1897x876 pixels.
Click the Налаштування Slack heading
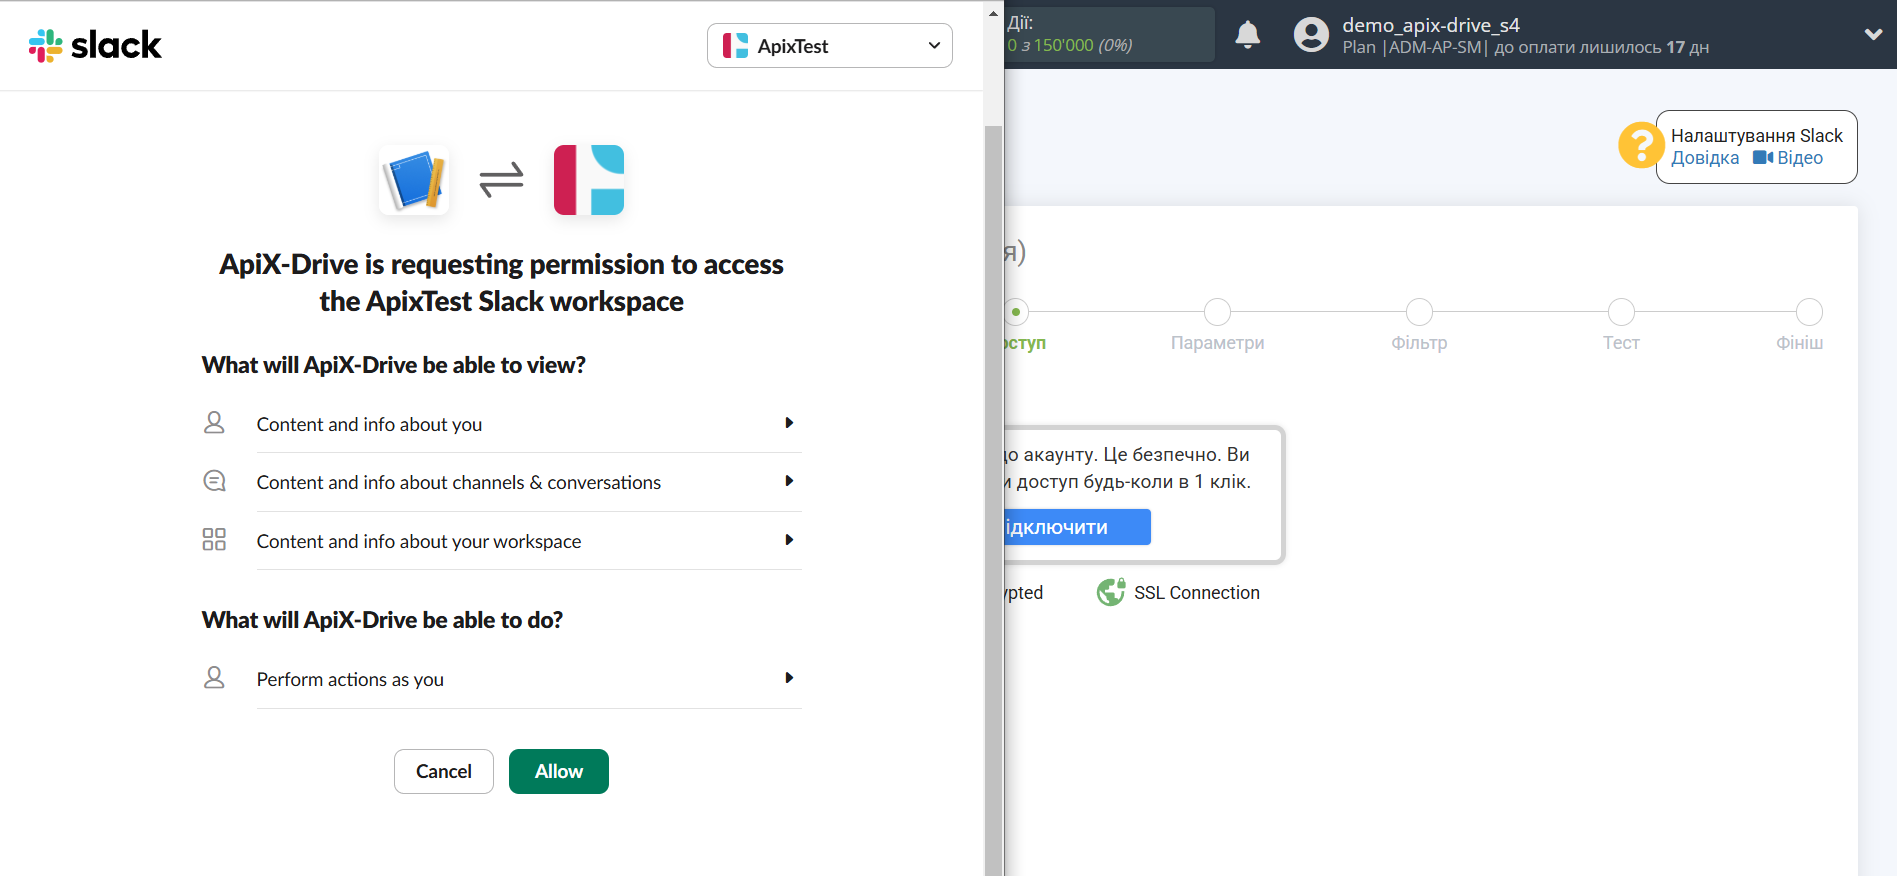point(1756,135)
